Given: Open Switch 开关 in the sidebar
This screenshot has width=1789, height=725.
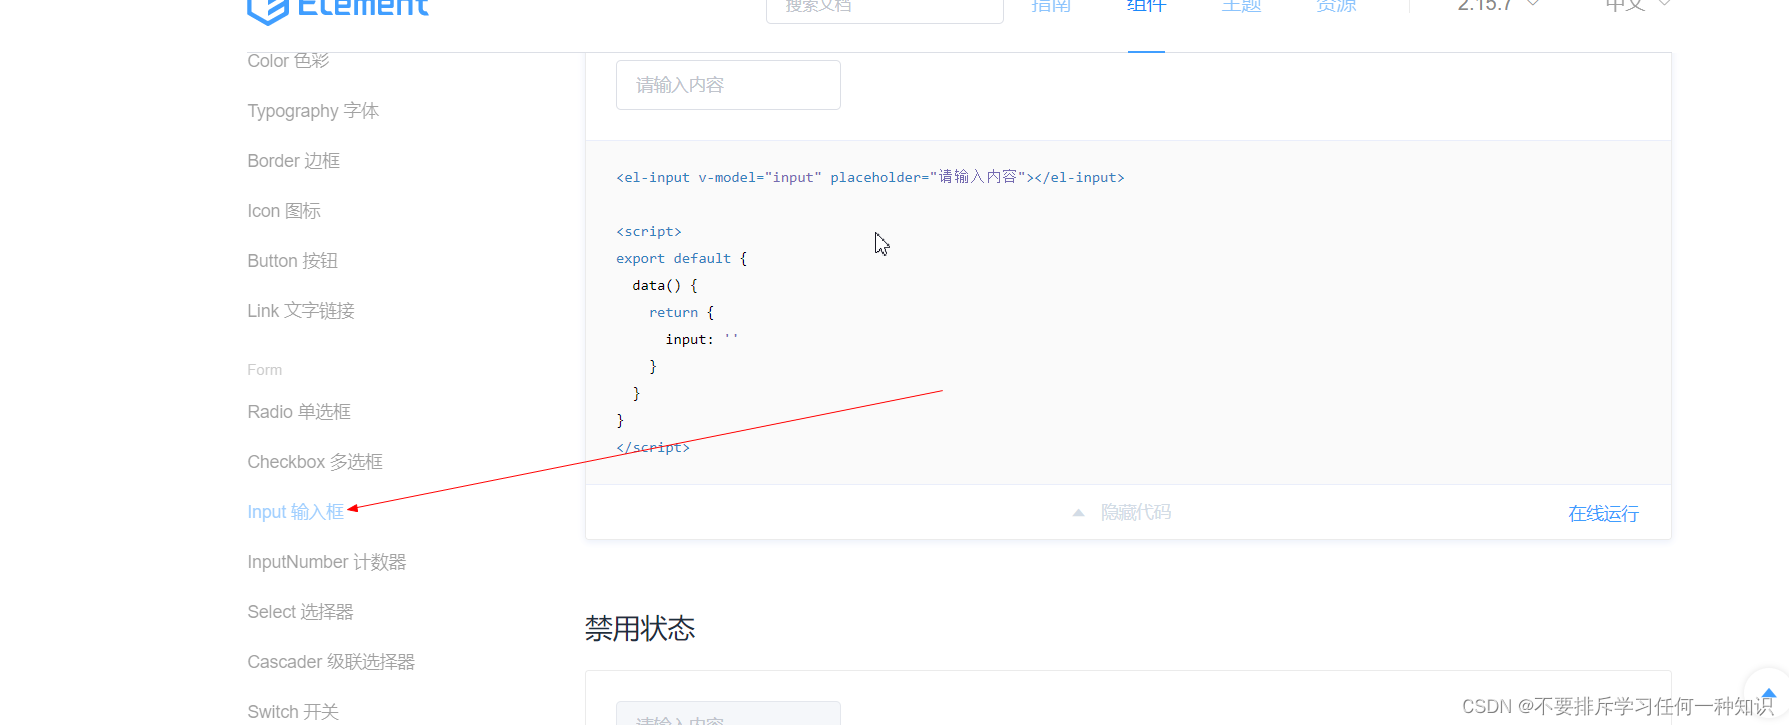Looking at the screenshot, I should [x=293, y=712].
